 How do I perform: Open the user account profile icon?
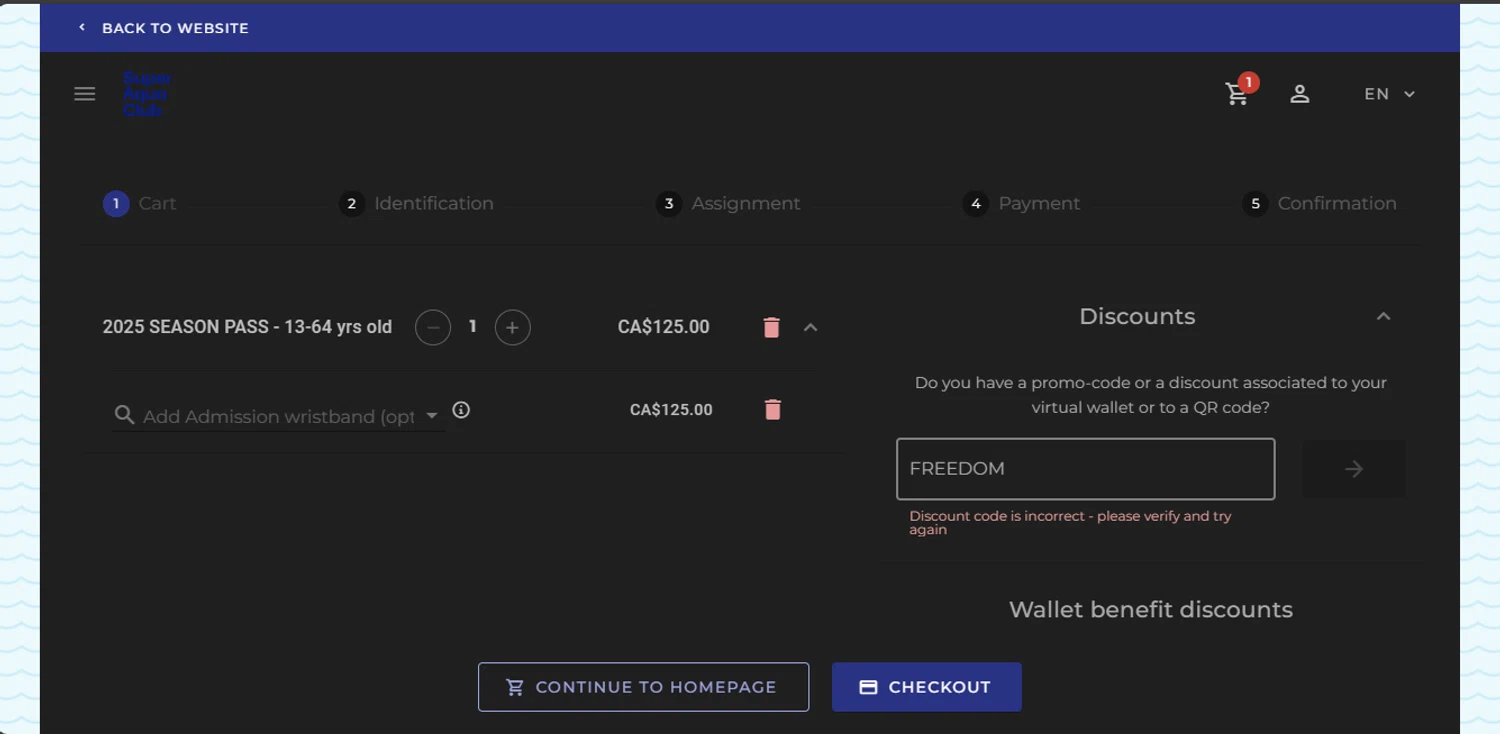[1299, 94]
